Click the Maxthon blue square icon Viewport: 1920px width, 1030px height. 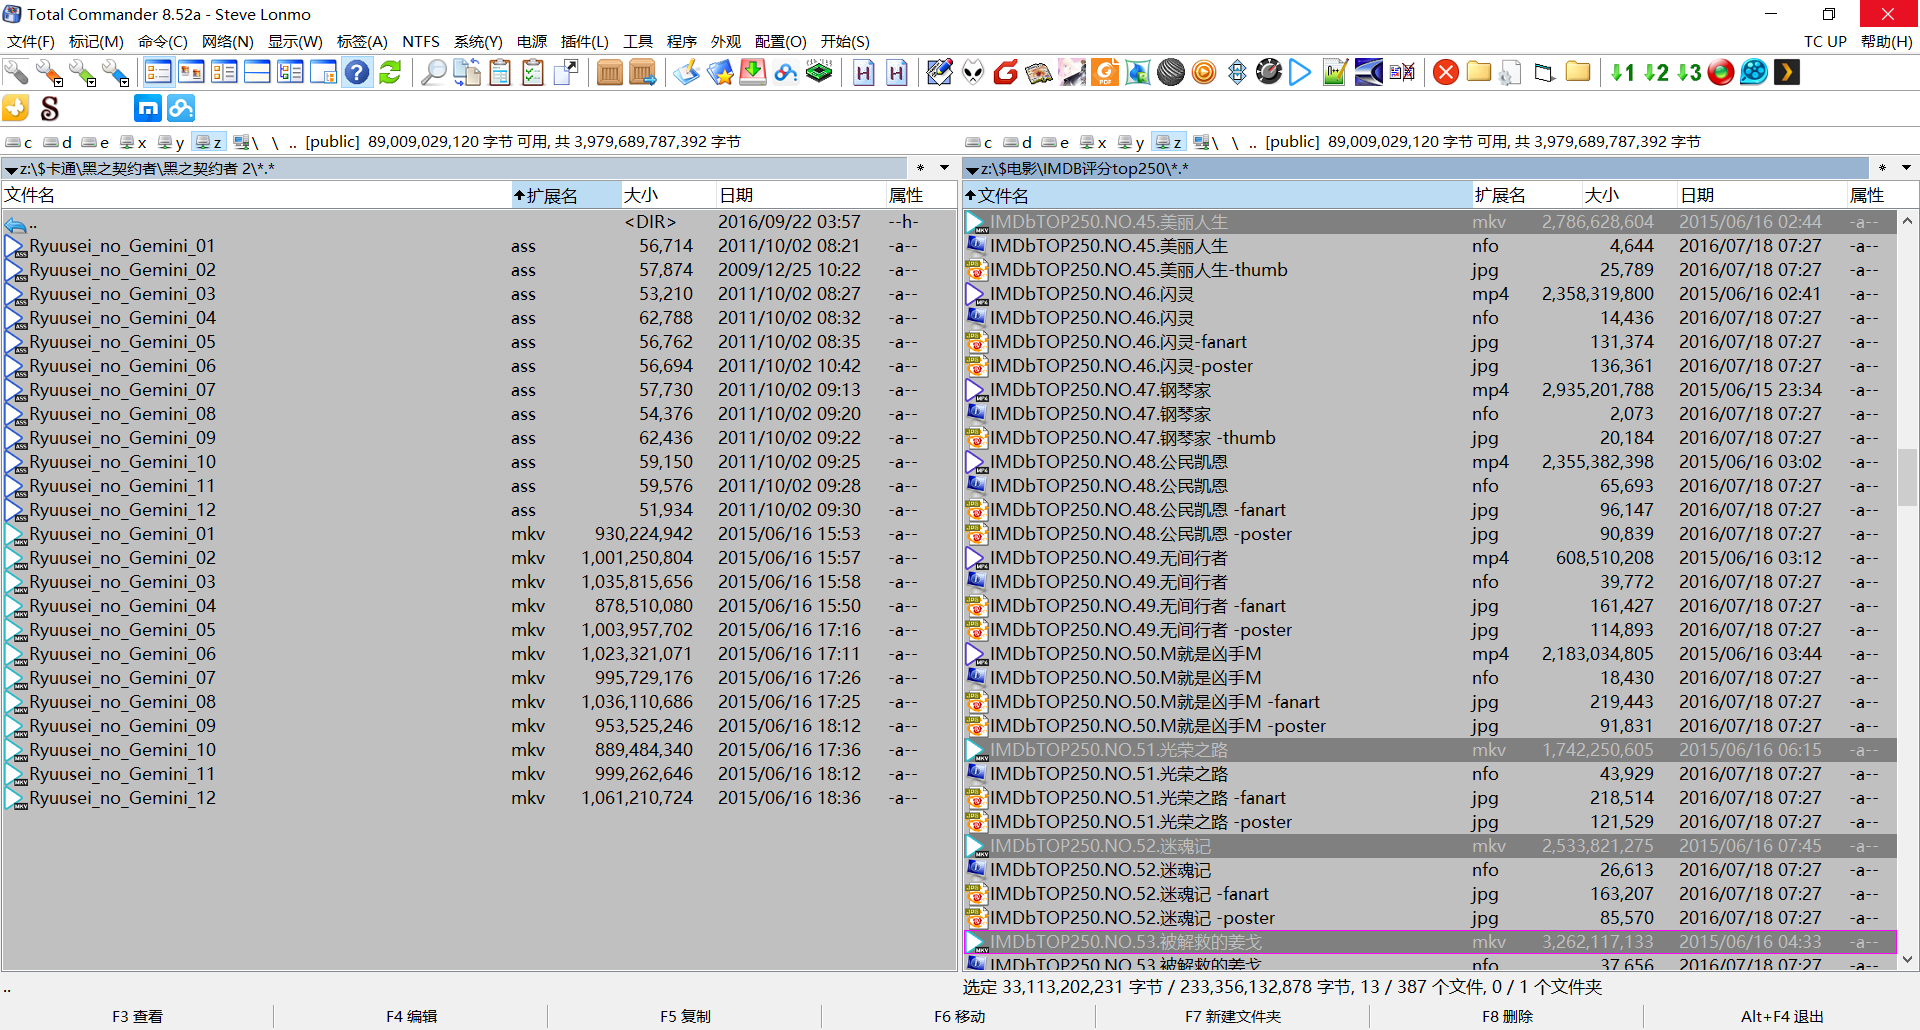(x=148, y=108)
